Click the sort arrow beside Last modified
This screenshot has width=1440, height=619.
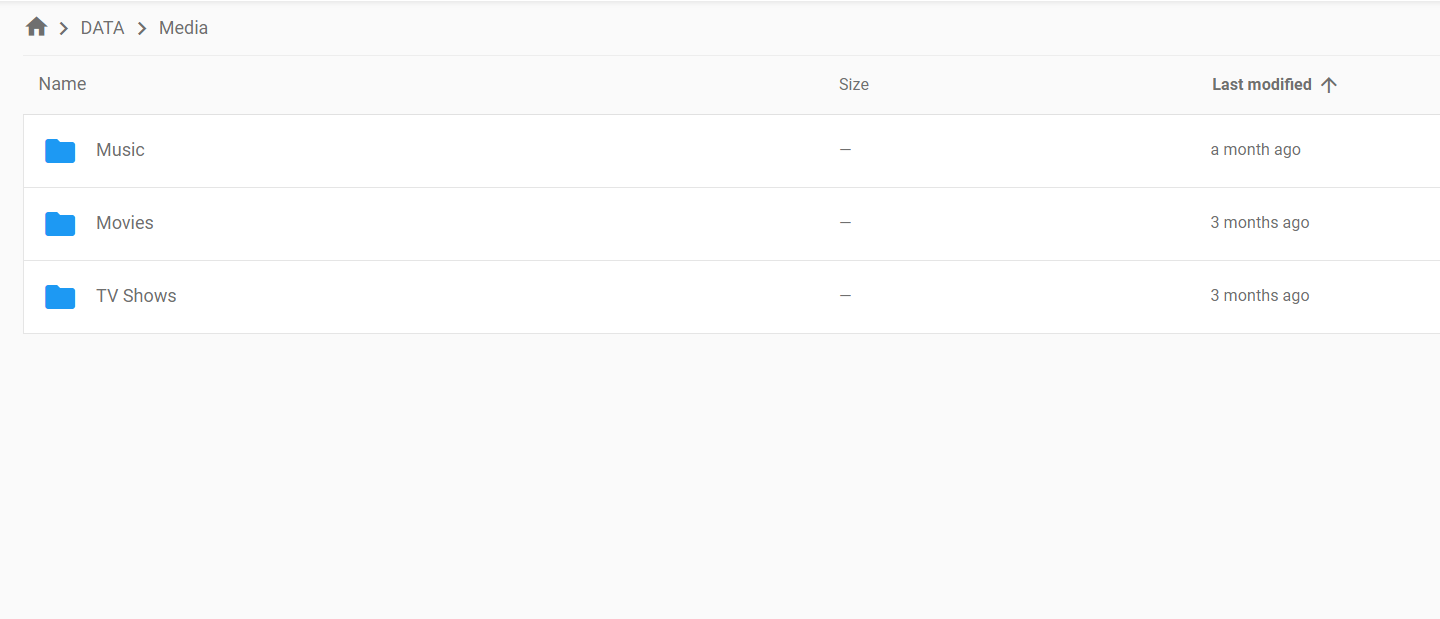[x=1329, y=85]
